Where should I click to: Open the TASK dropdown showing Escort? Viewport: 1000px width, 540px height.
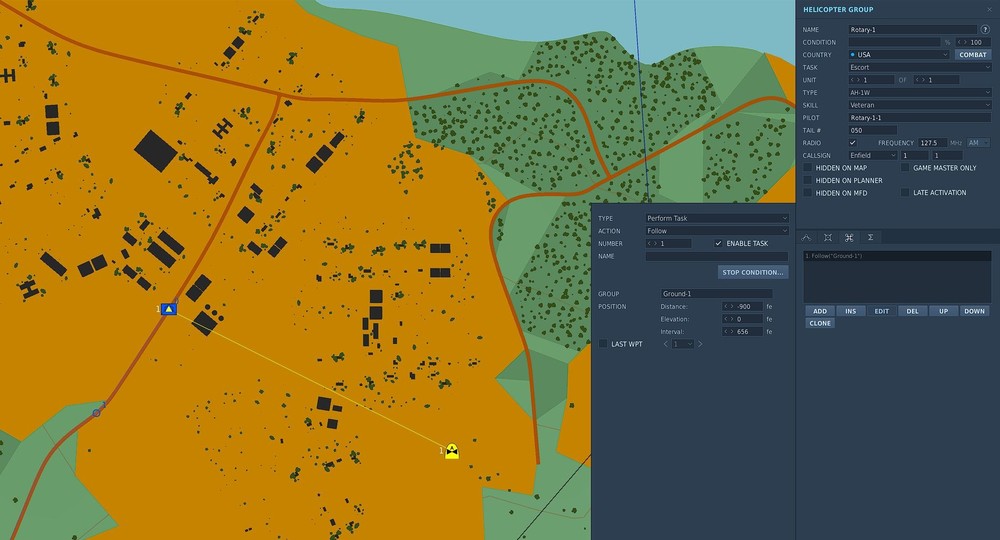pos(920,68)
